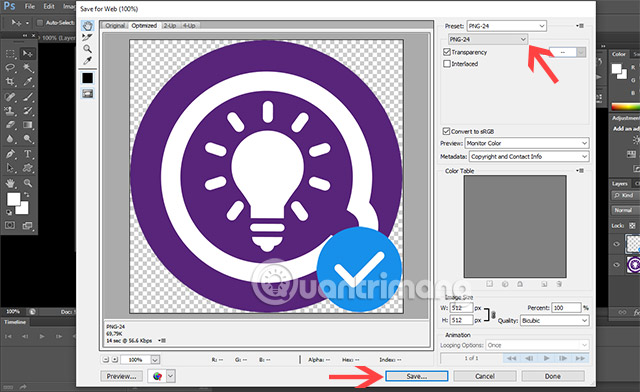Select the Healing Brush tool
The height and width of the screenshot is (392, 640).
click(x=11, y=97)
